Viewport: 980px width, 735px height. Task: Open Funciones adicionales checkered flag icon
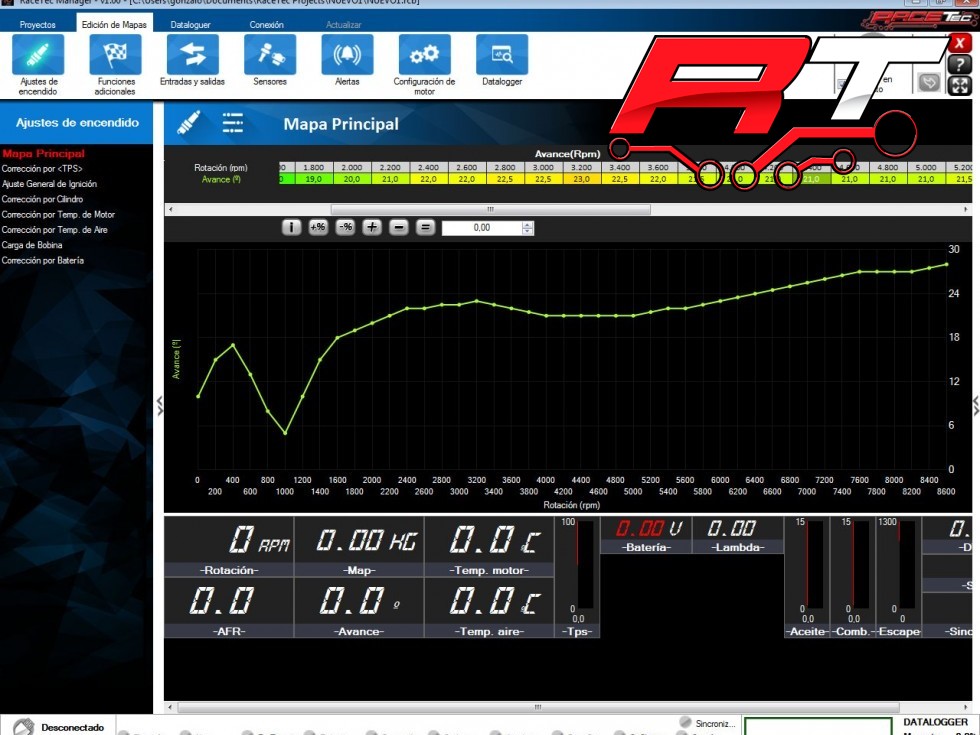point(116,55)
